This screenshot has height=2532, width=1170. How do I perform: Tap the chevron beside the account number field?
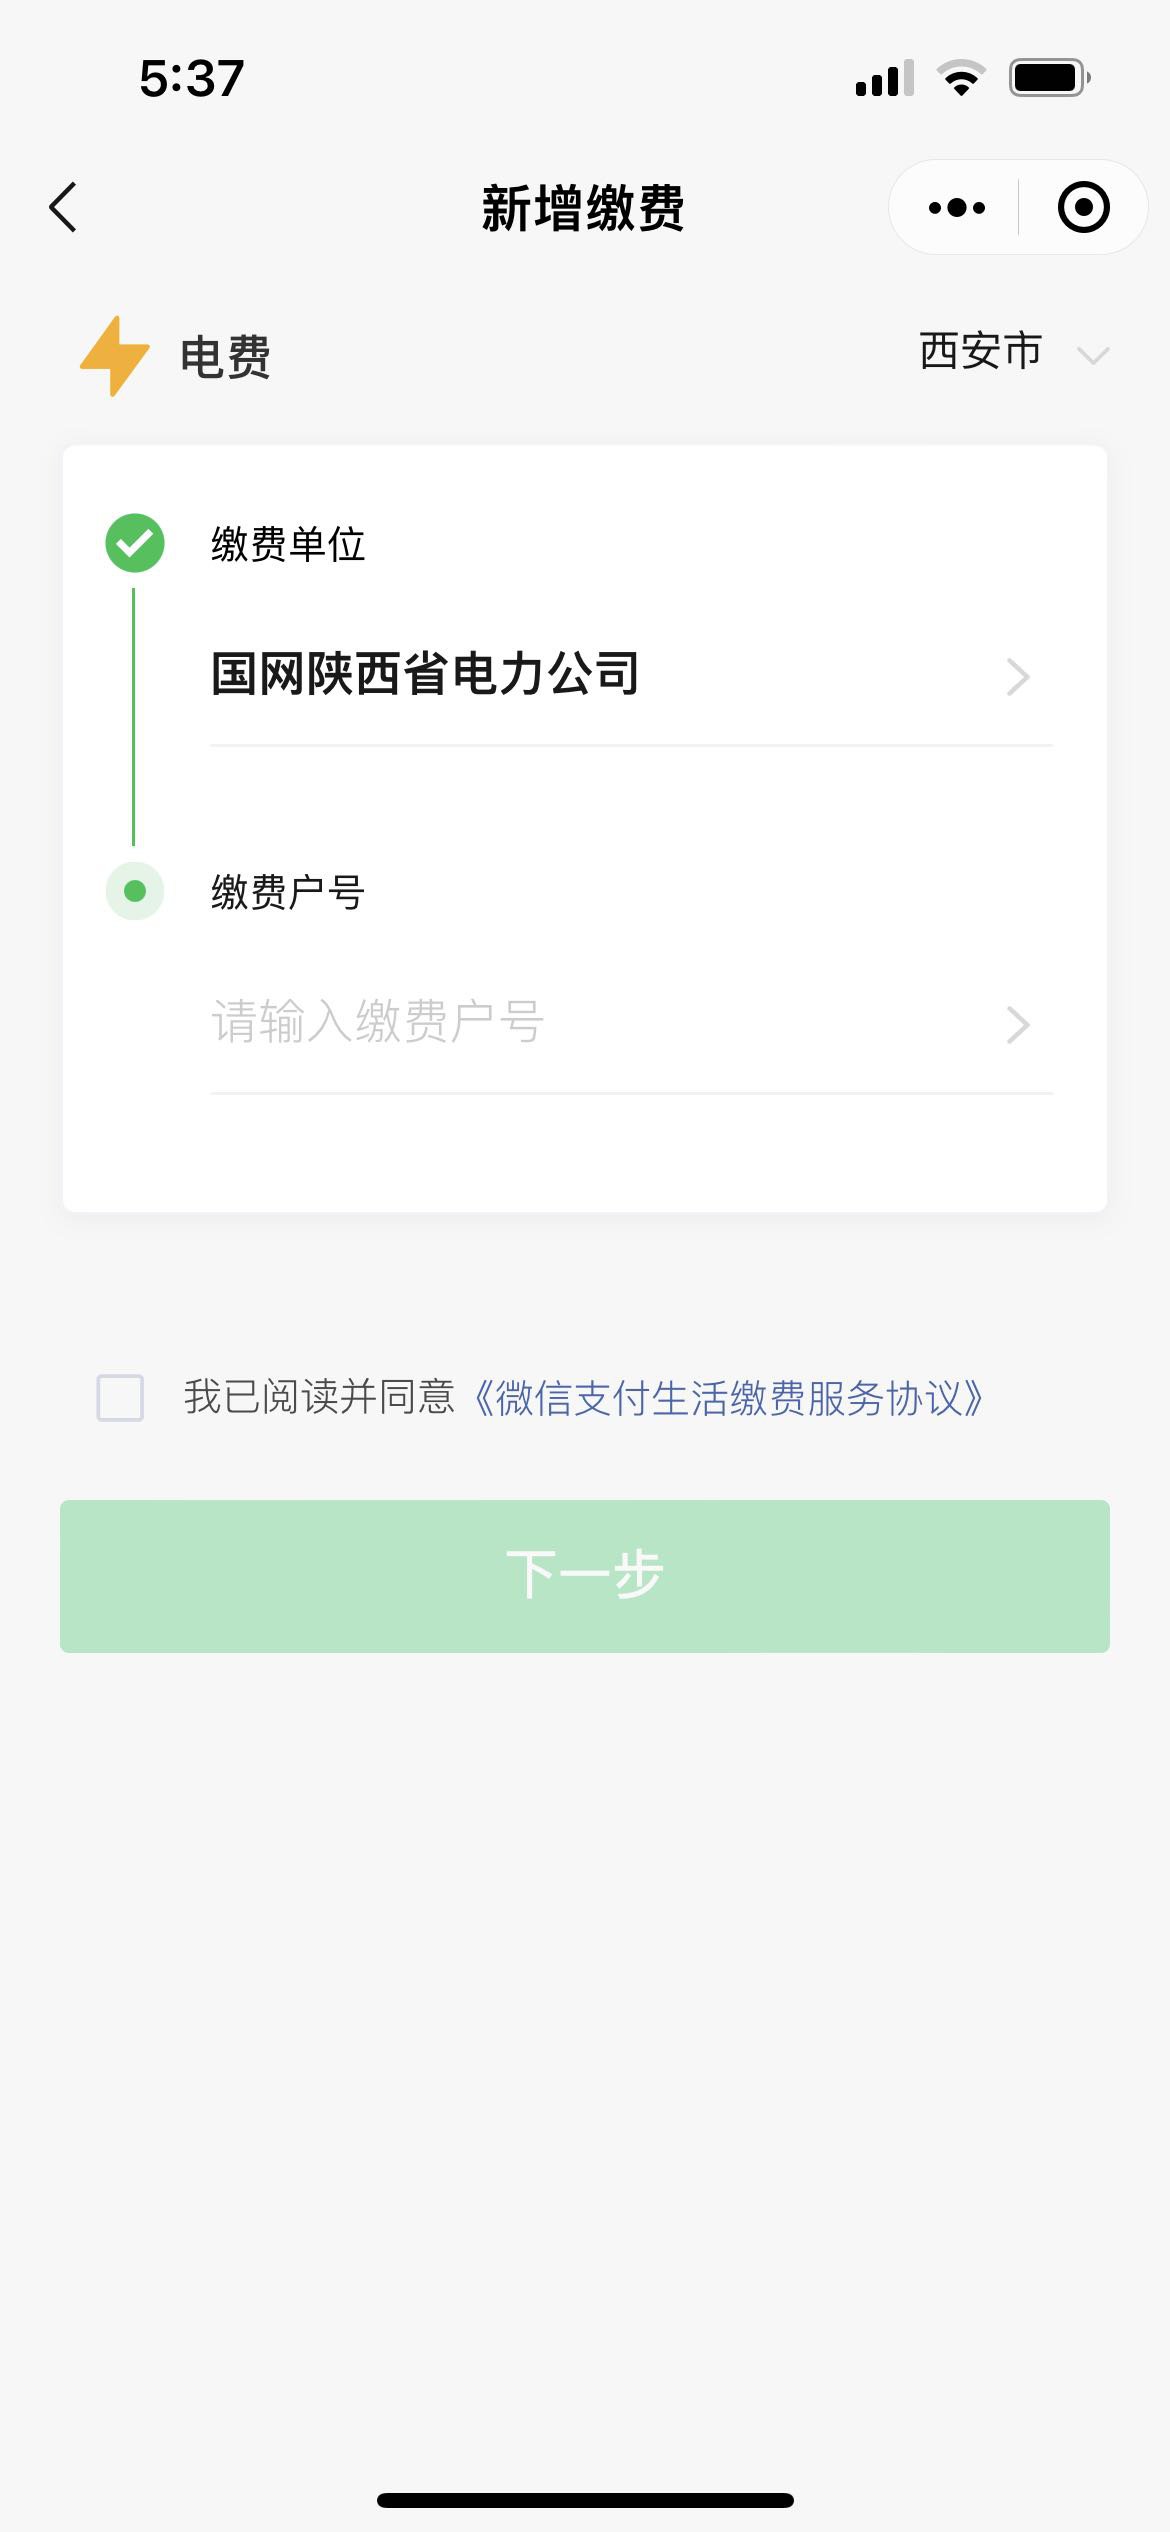pos(1018,1025)
